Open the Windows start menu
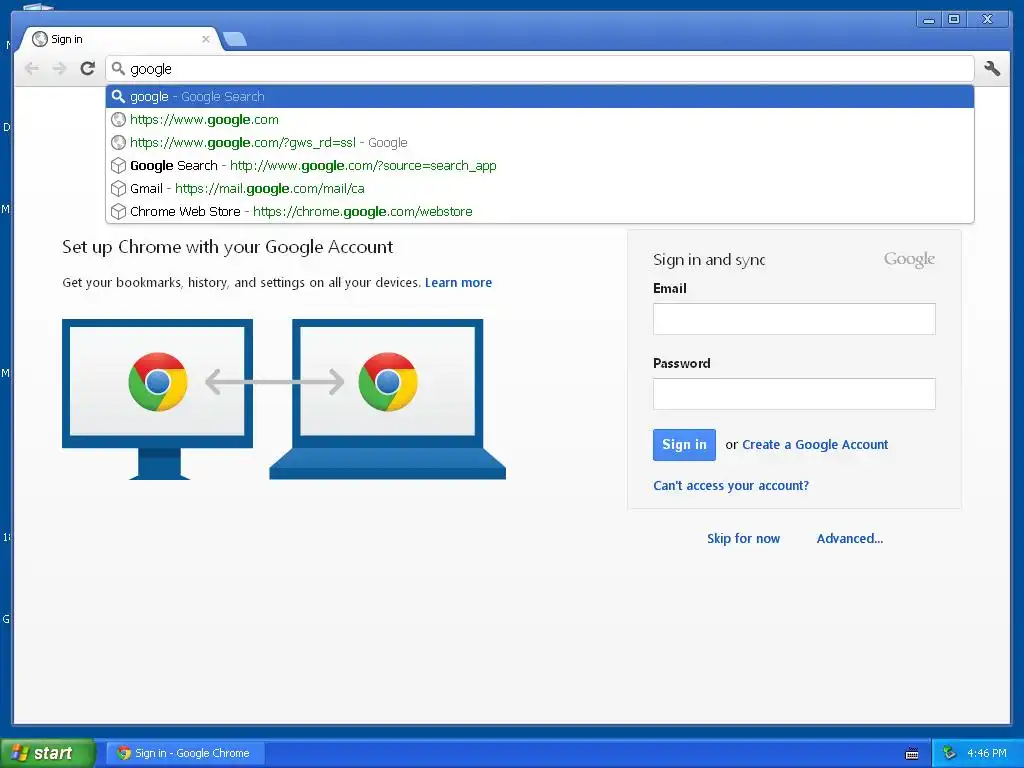This screenshot has width=1024, height=768. 48,753
